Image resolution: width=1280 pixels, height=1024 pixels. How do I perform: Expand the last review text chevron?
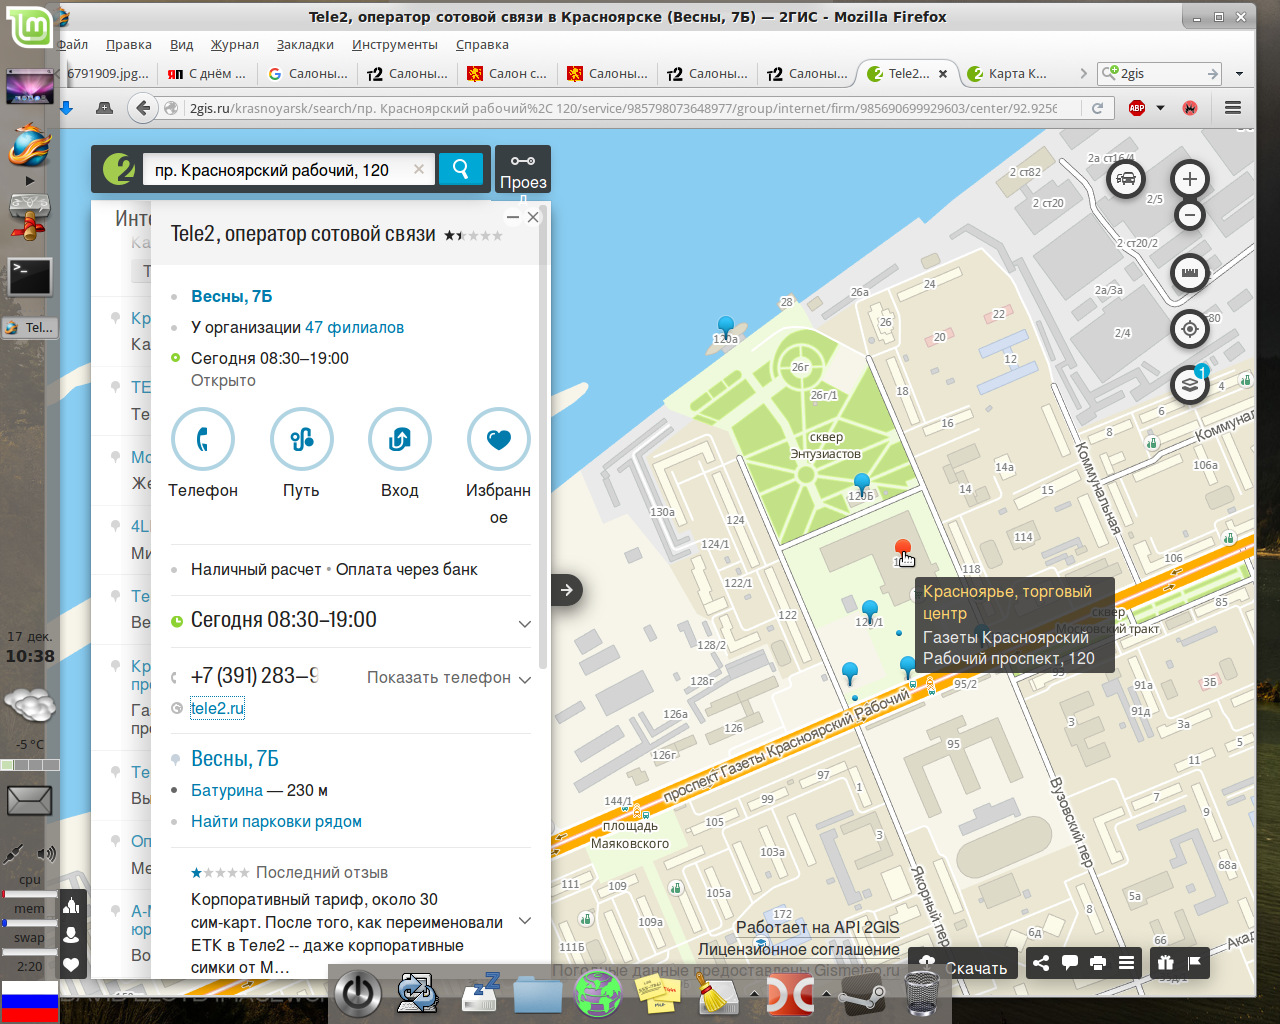coord(524,921)
